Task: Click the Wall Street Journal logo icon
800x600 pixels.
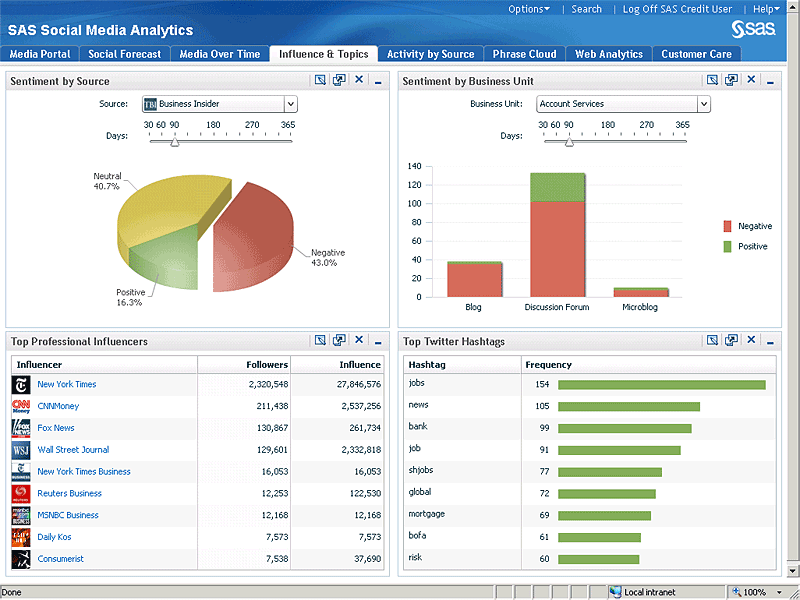Action: click(x=21, y=450)
